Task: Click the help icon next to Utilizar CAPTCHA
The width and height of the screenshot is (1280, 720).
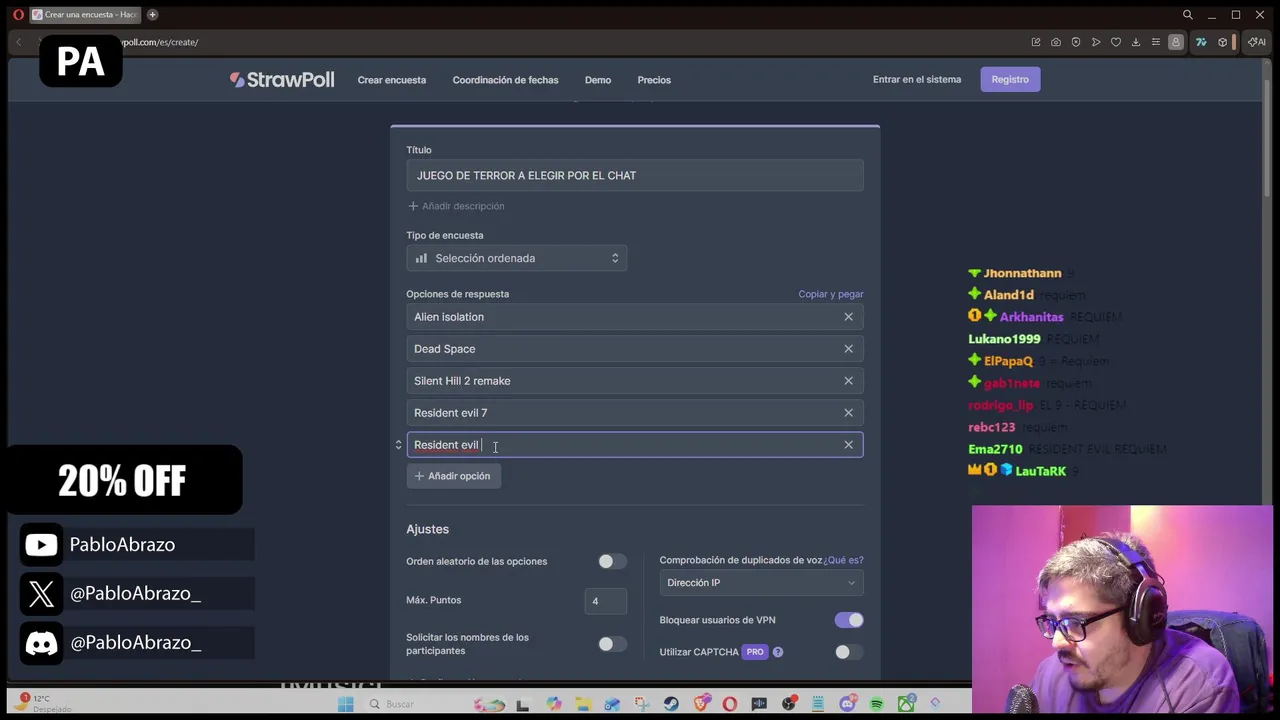Action: [x=777, y=652]
